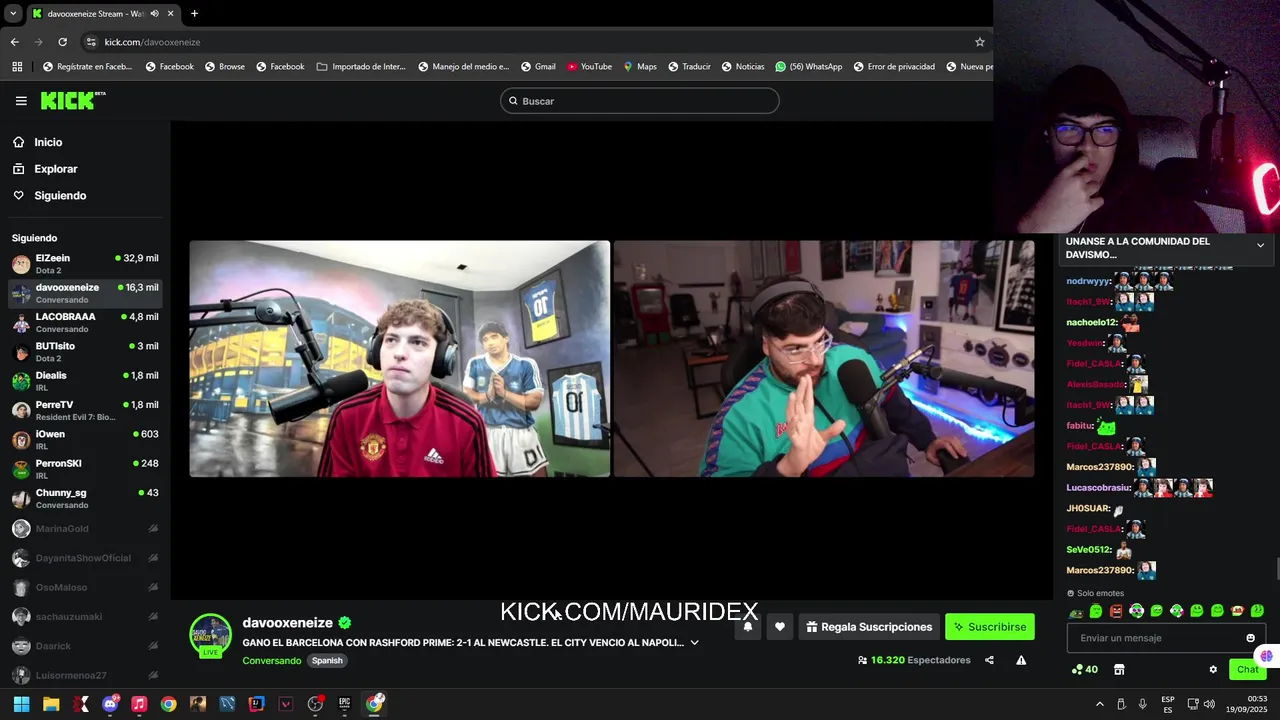Screen dimensions: 1280x720
Task: Open LACOBRAAA channel
Action: (85, 322)
